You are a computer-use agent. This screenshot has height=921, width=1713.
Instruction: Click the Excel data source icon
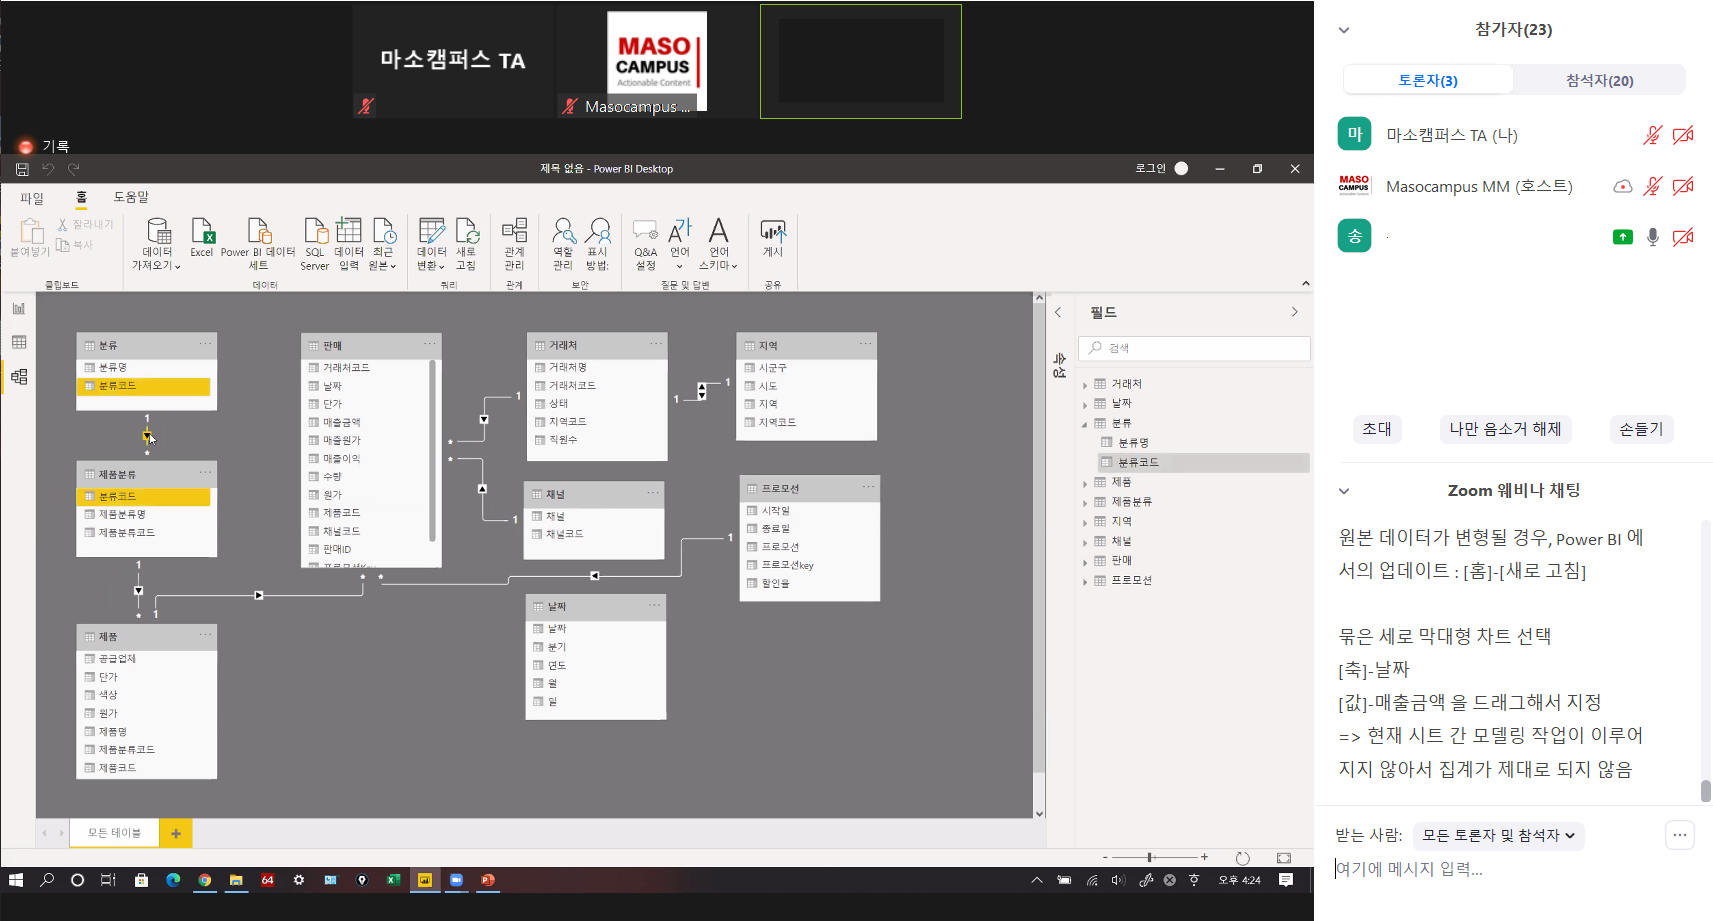(202, 238)
